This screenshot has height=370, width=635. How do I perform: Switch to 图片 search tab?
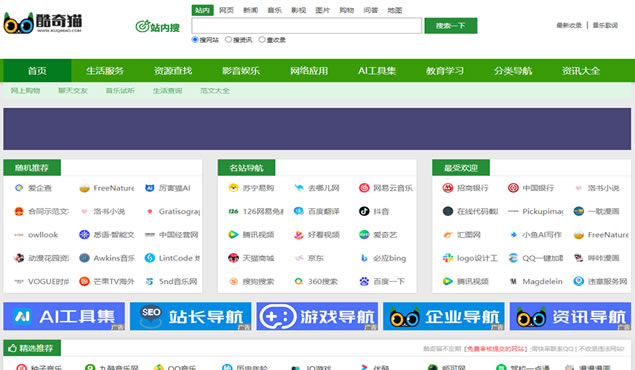pos(323,10)
